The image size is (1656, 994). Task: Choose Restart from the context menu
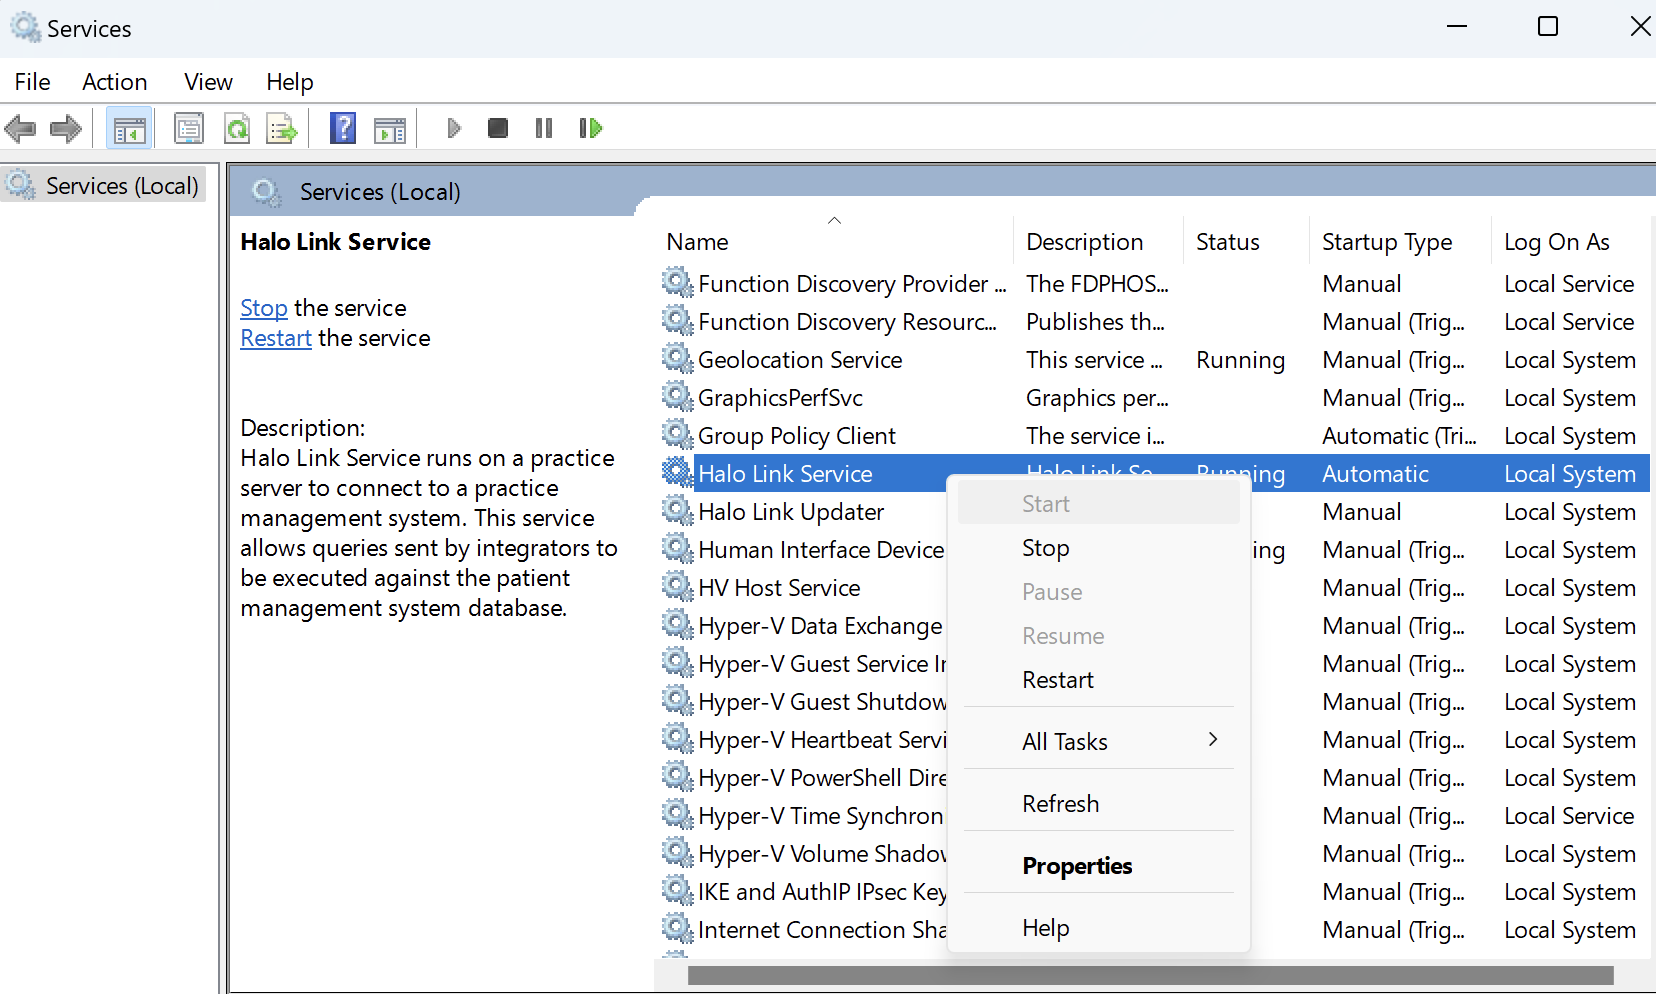[1098, 680]
